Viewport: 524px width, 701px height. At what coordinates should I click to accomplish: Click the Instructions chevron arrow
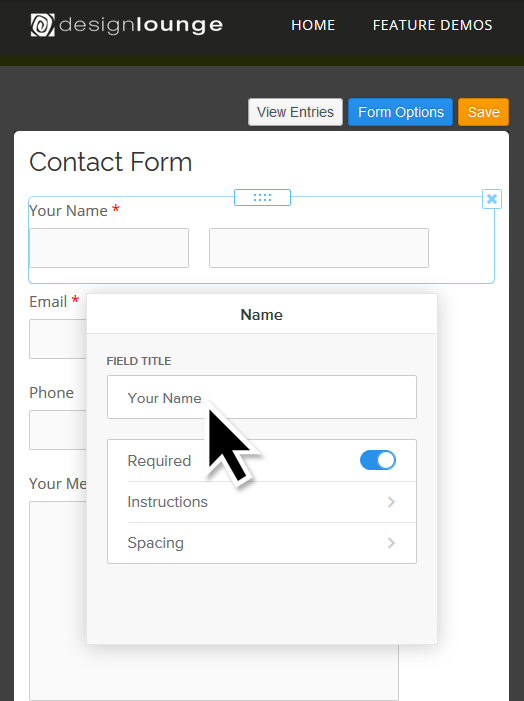[x=391, y=502]
